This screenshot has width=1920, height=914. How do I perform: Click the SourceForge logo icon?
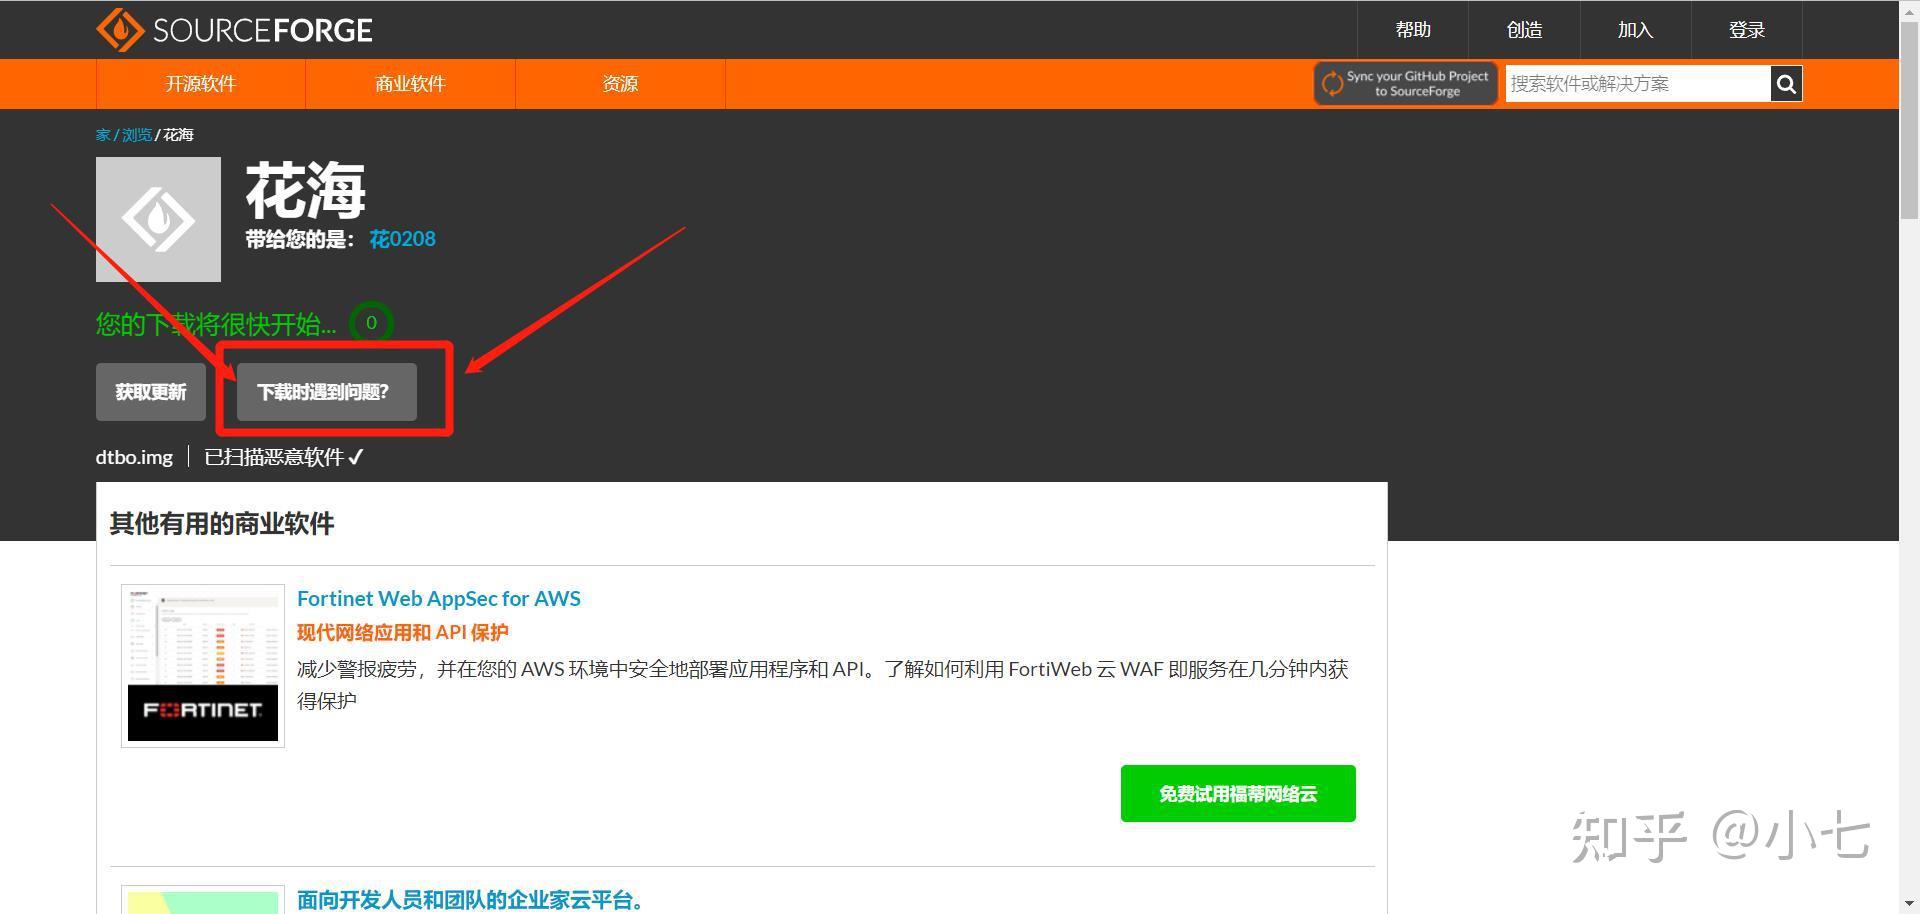point(120,30)
